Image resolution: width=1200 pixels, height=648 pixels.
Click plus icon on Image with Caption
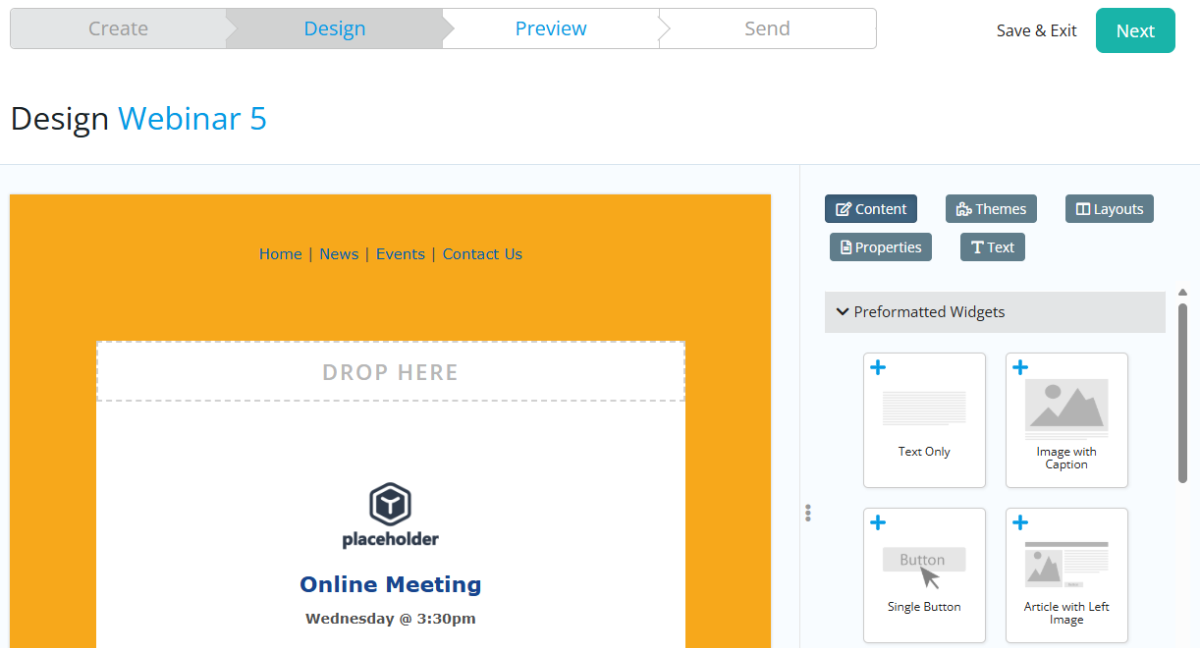1020,368
